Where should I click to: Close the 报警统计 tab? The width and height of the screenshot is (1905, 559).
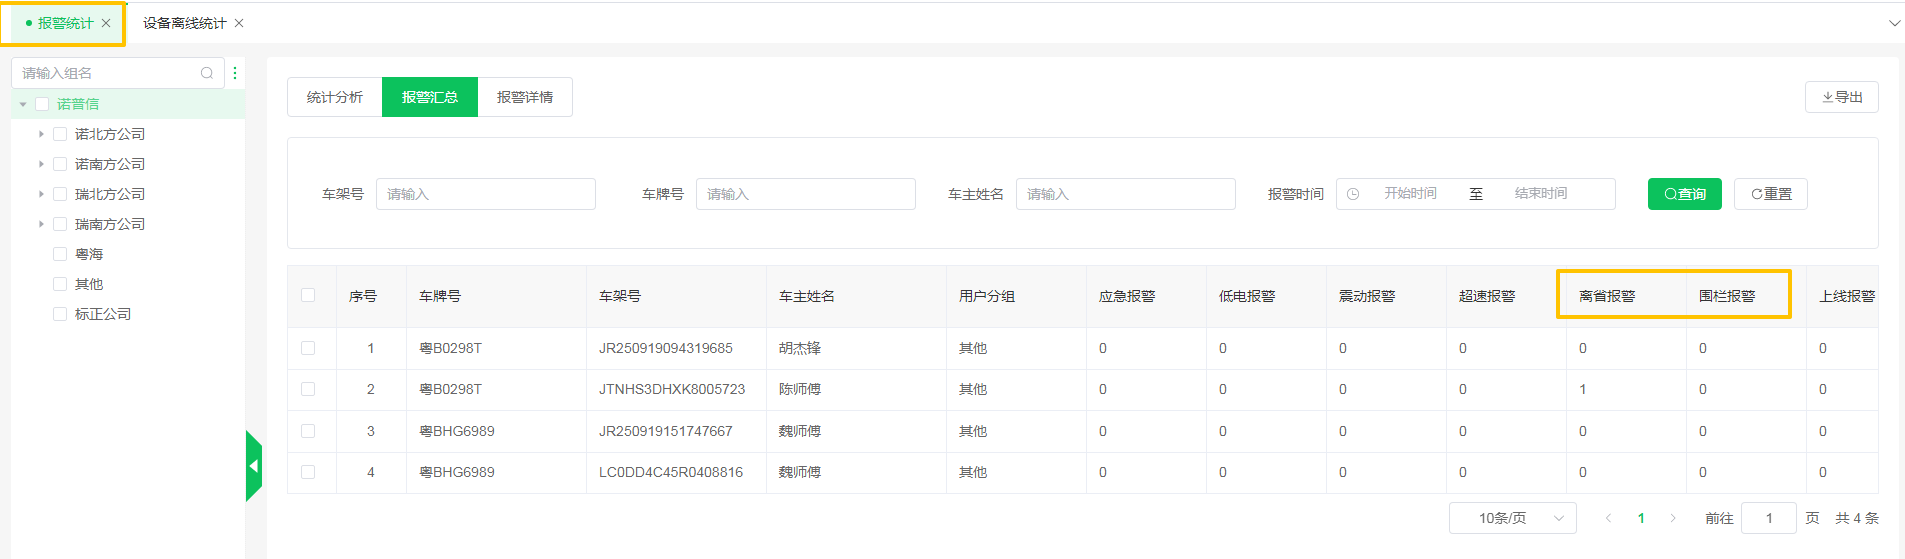(106, 23)
